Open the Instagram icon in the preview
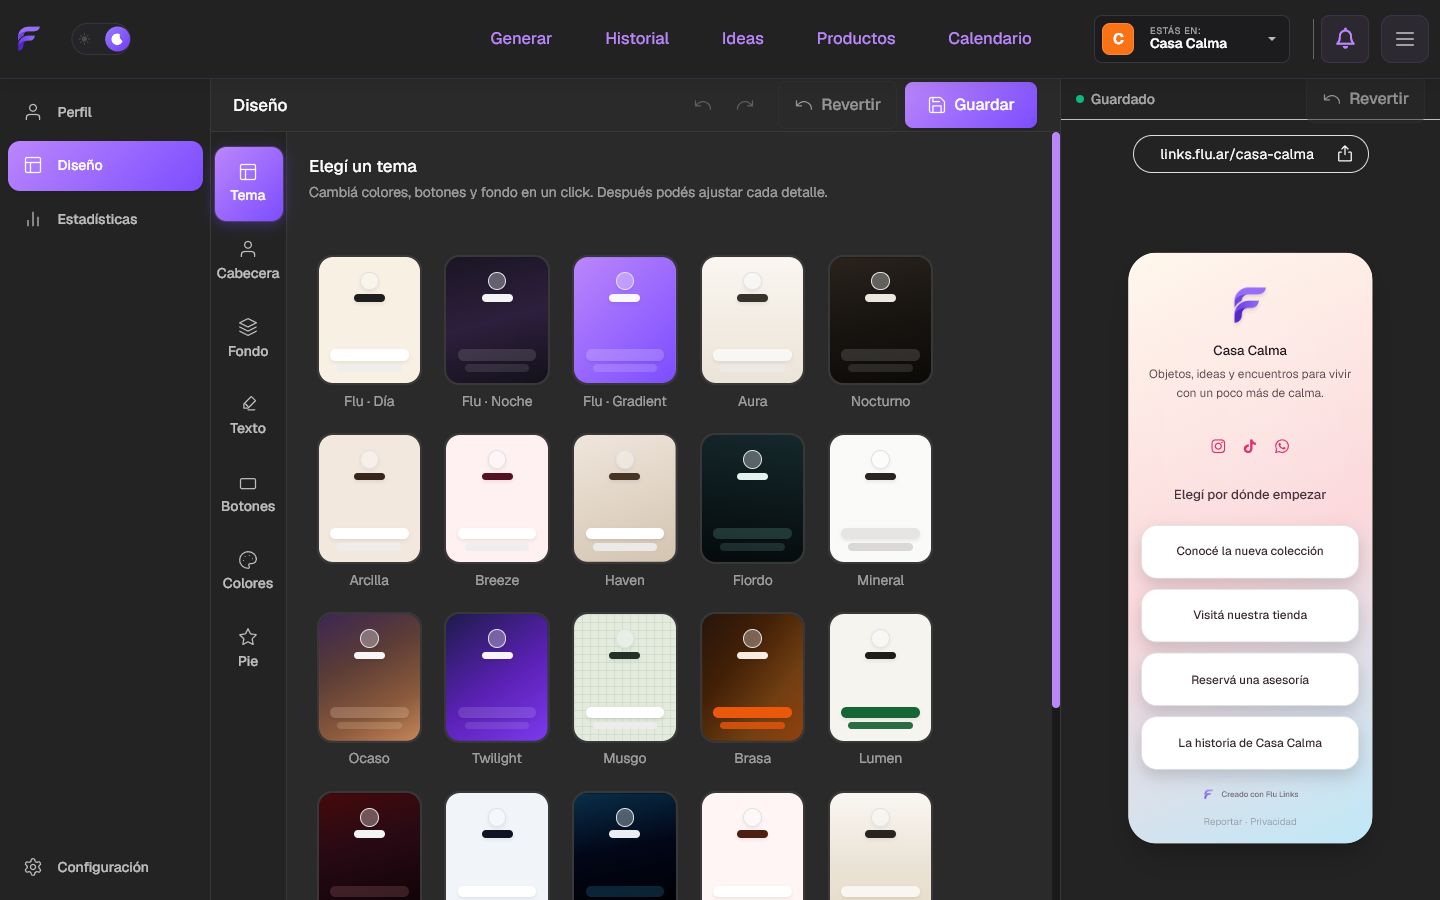The image size is (1440, 900). click(1218, 446)
